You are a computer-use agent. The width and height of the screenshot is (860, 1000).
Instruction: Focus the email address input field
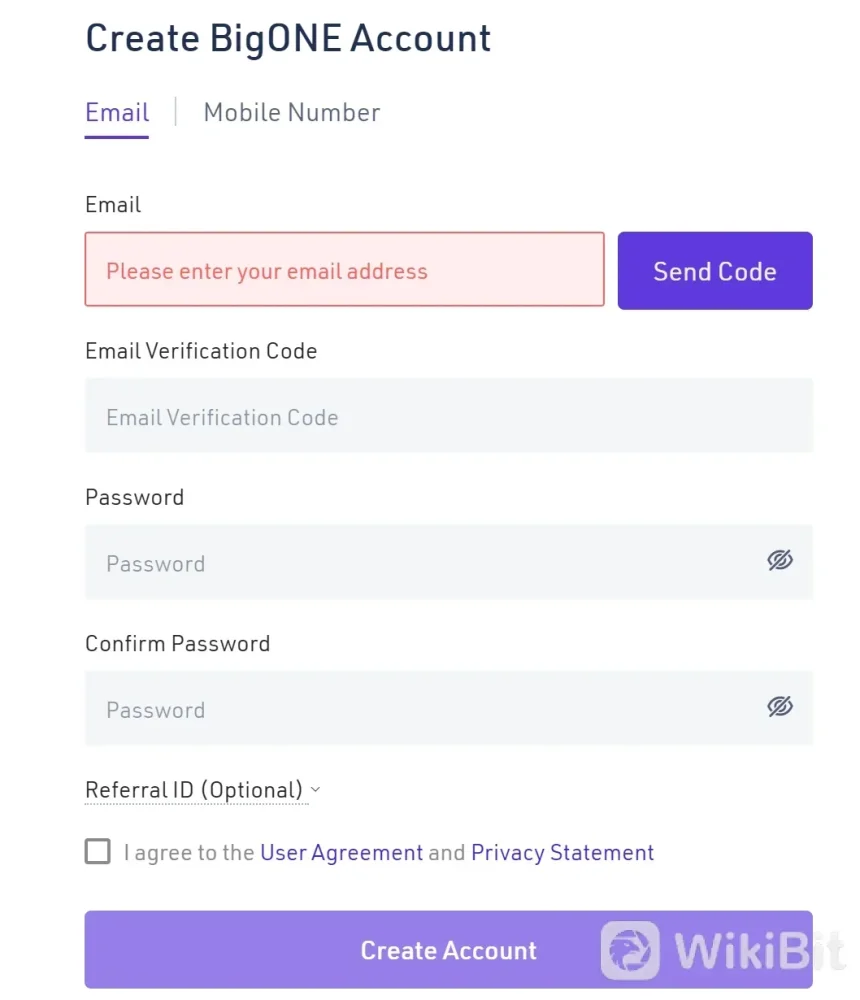point(344,270)
